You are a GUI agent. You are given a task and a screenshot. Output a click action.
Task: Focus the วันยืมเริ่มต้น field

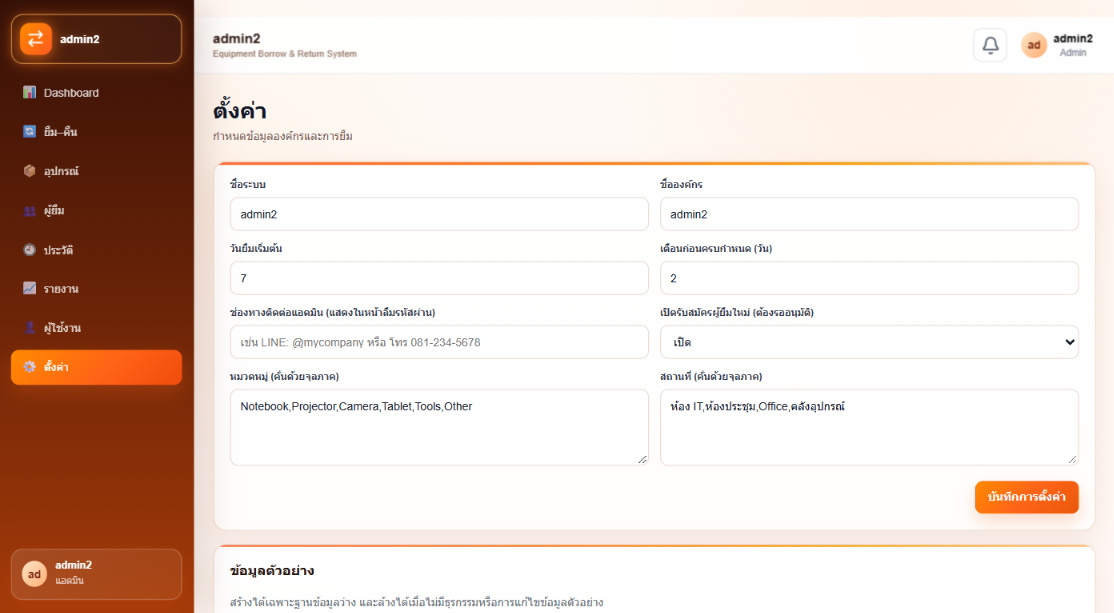(439, 278)
